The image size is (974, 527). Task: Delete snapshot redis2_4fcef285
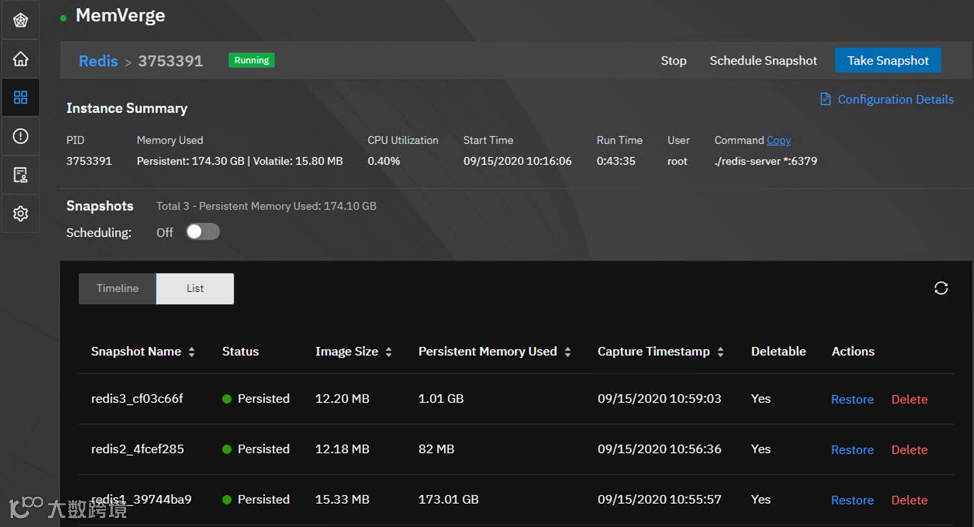(909, 450)
